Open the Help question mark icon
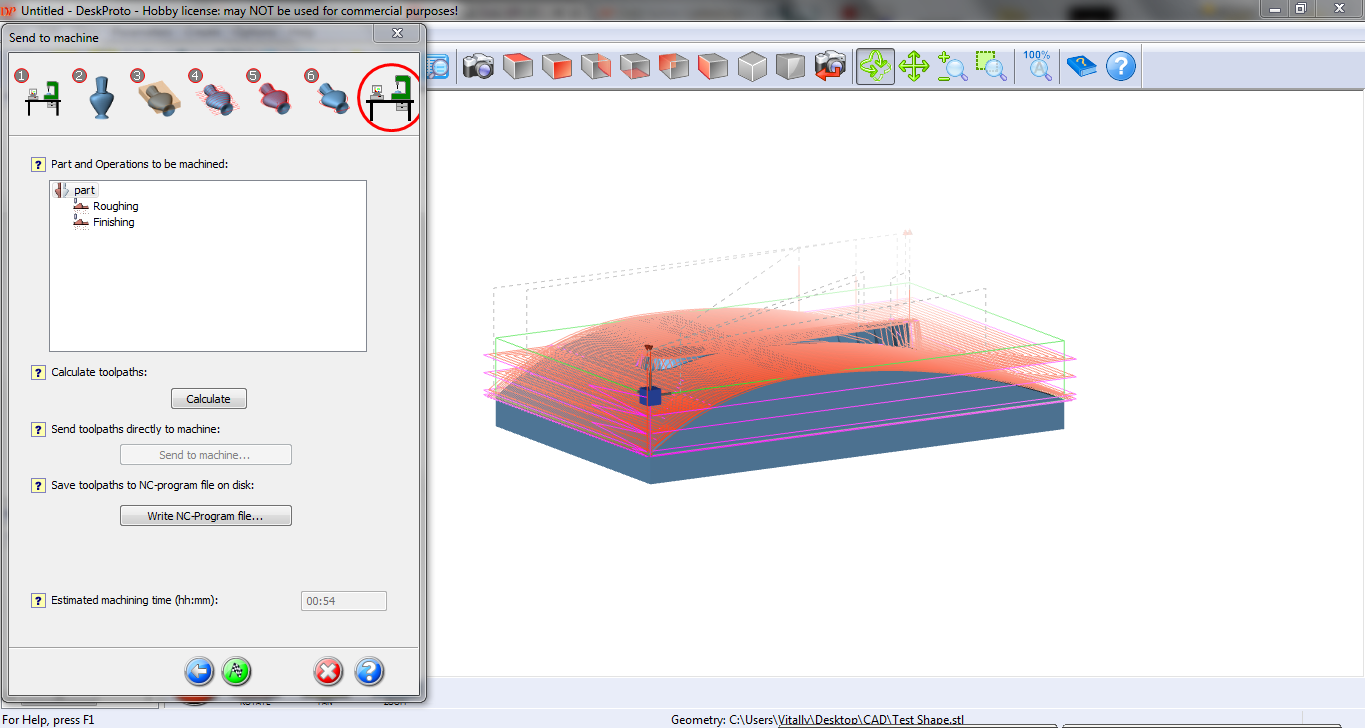Image resolution: width=1365 pixels, height=728 pixels. (x=1121, y=66)
